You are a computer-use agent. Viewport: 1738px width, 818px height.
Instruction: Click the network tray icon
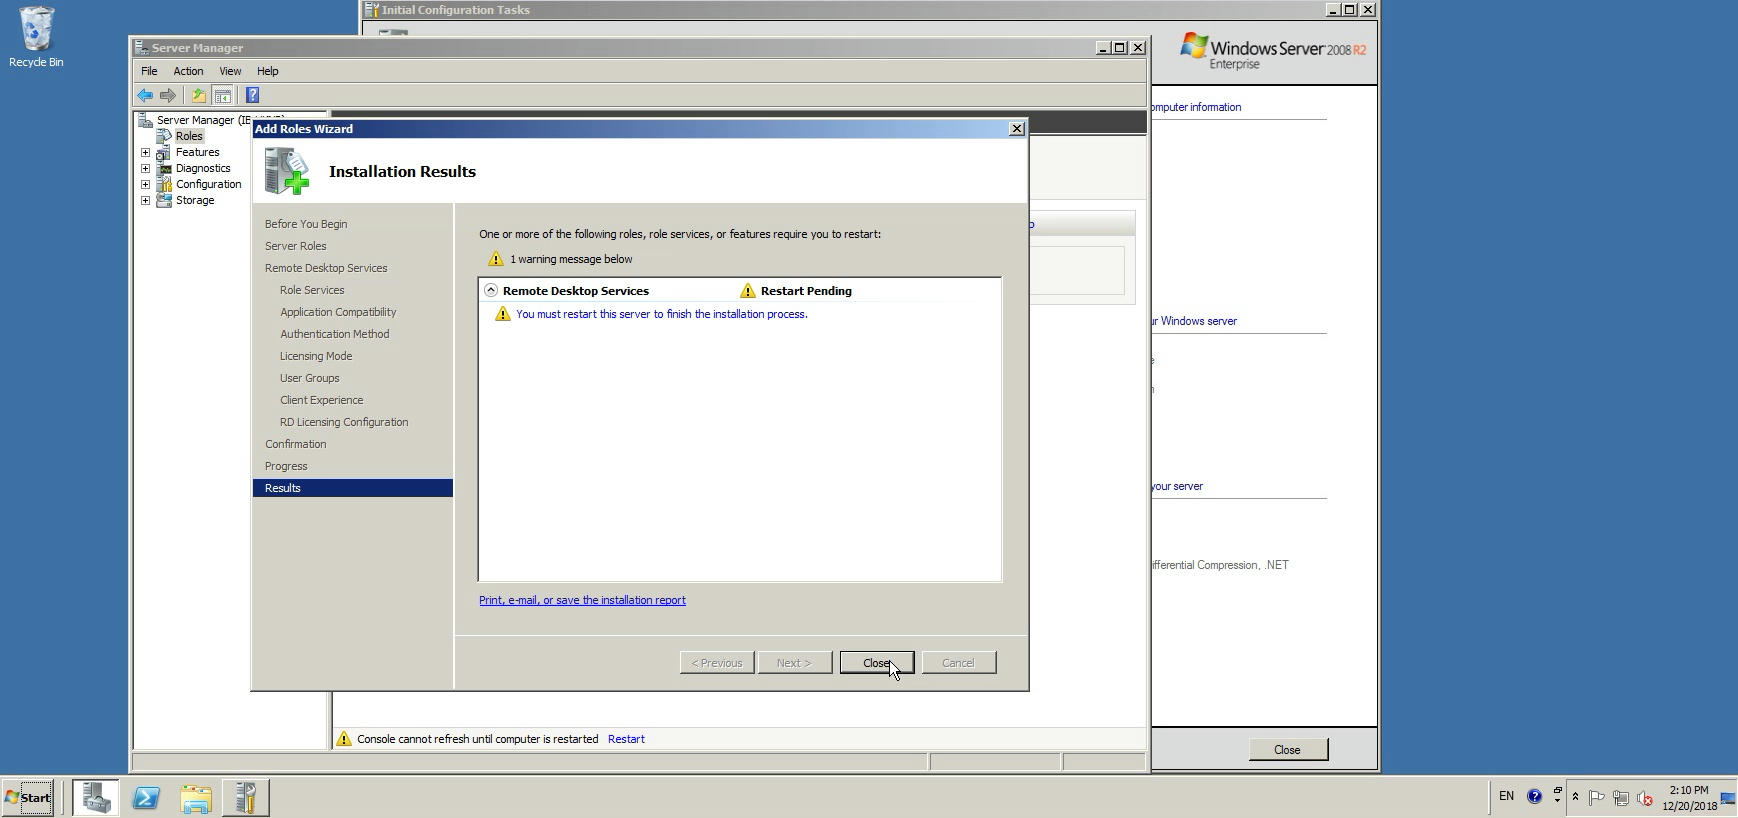[1621, 798]
